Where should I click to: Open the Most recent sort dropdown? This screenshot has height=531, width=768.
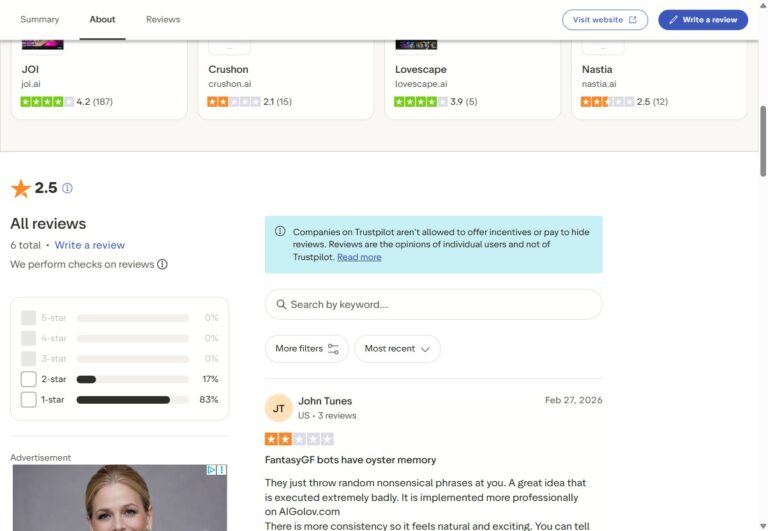point(397,349)
